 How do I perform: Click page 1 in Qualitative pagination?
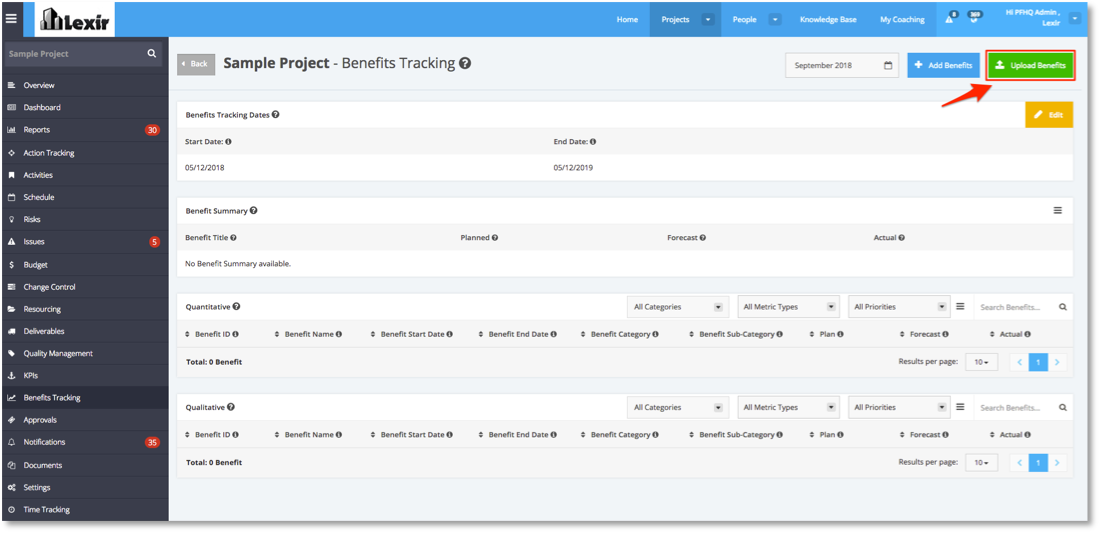(1038, 463)
